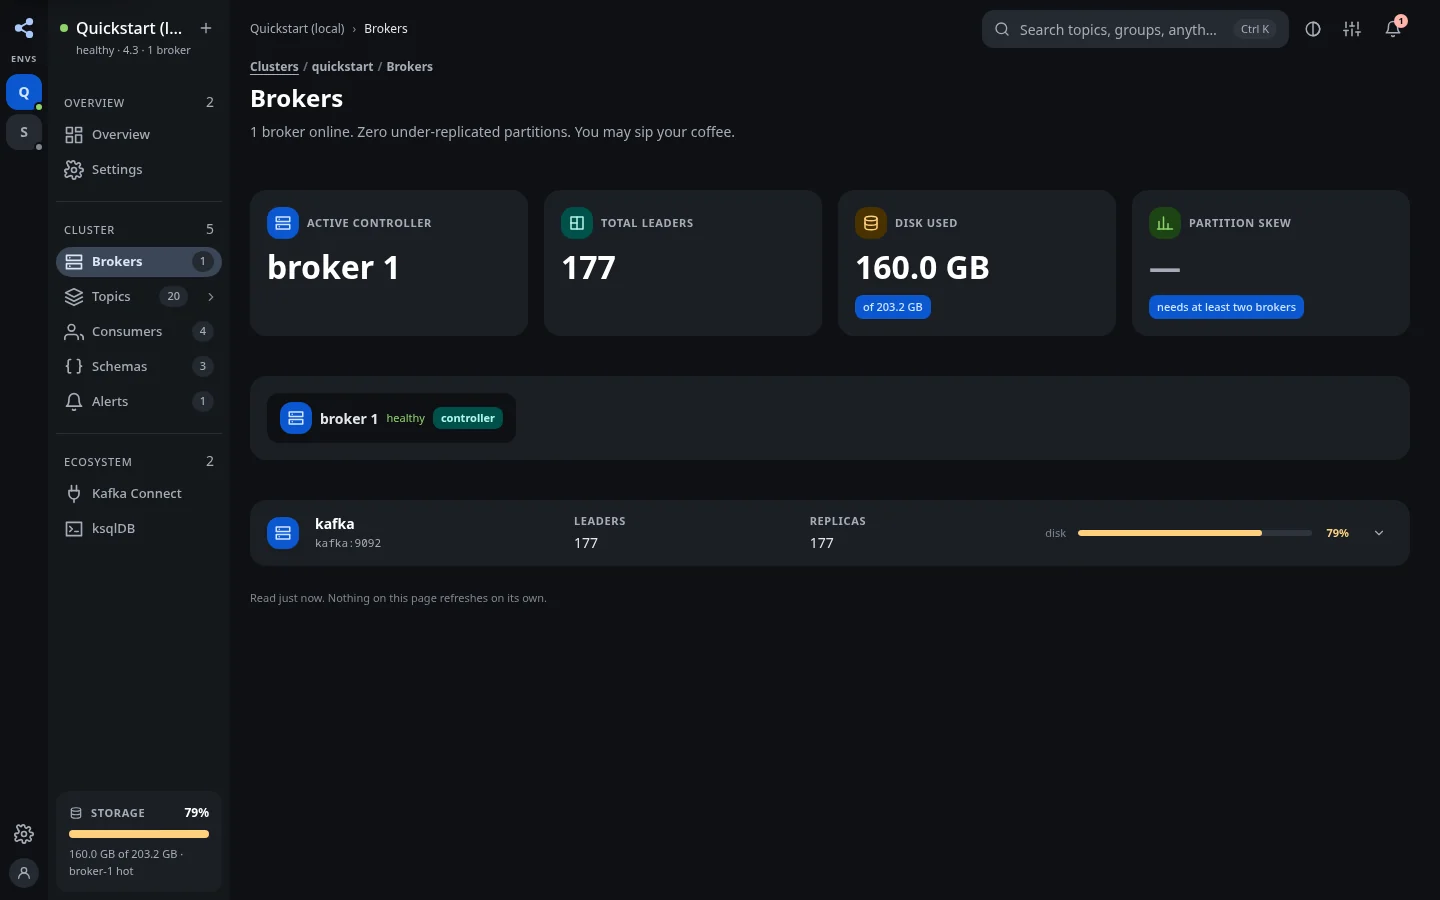Image resolution: width=1440 pixels, height=900 pixels.
Task: Add a new cluster with plus icon
Action: (x=206, y=28)
